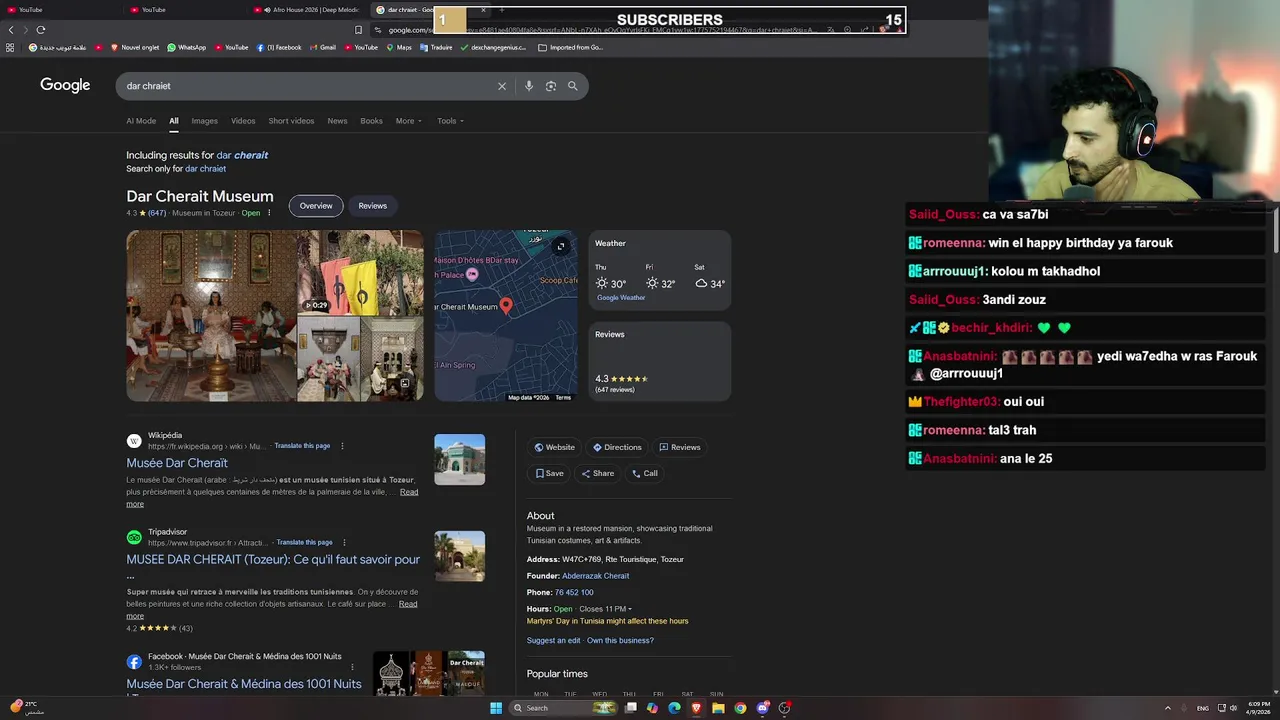Open the Copilot icon in the taskbar
This screenshot has height=720, width=1280.
click(652, 708)
